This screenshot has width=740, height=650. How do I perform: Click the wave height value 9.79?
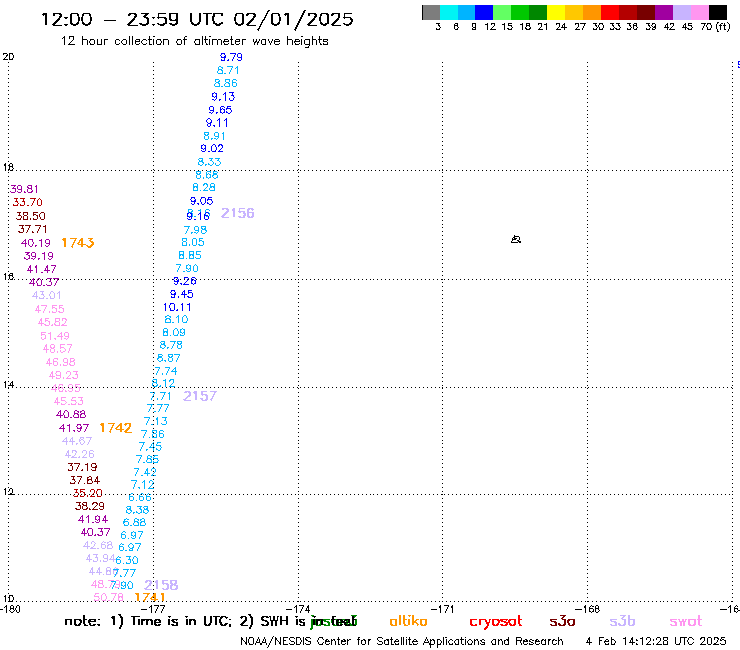click(x=231, y=57)
